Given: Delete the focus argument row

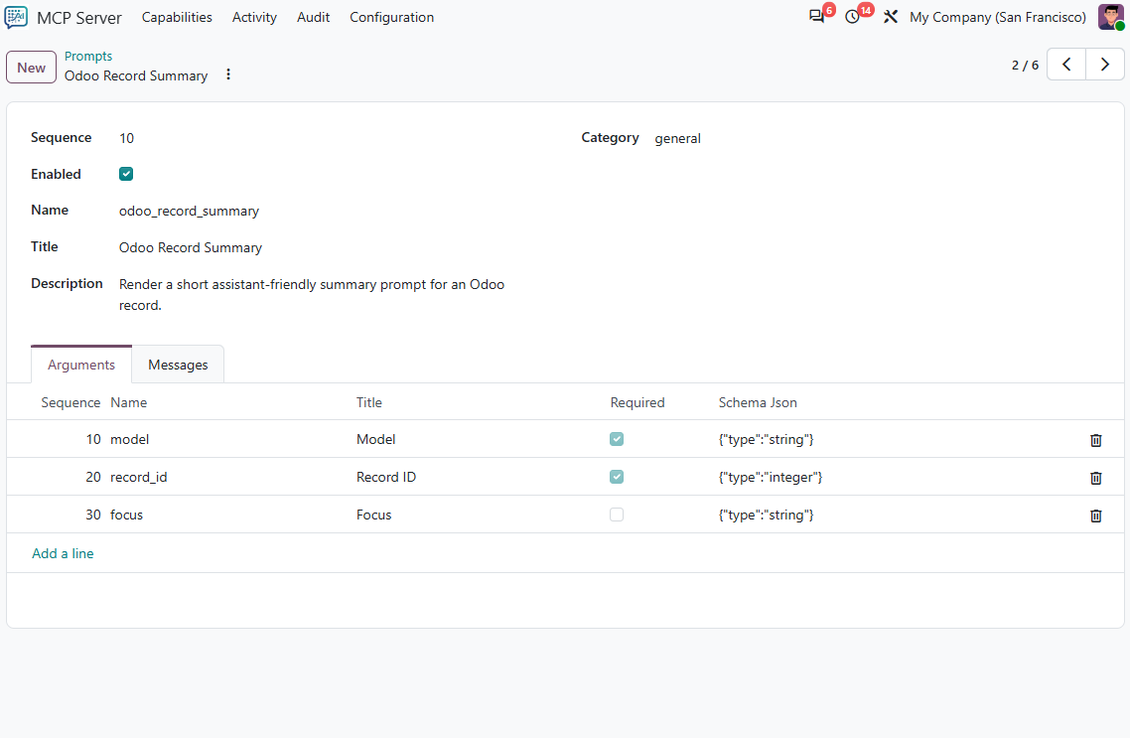Looking at the screenshot, I should [1095, 515].
